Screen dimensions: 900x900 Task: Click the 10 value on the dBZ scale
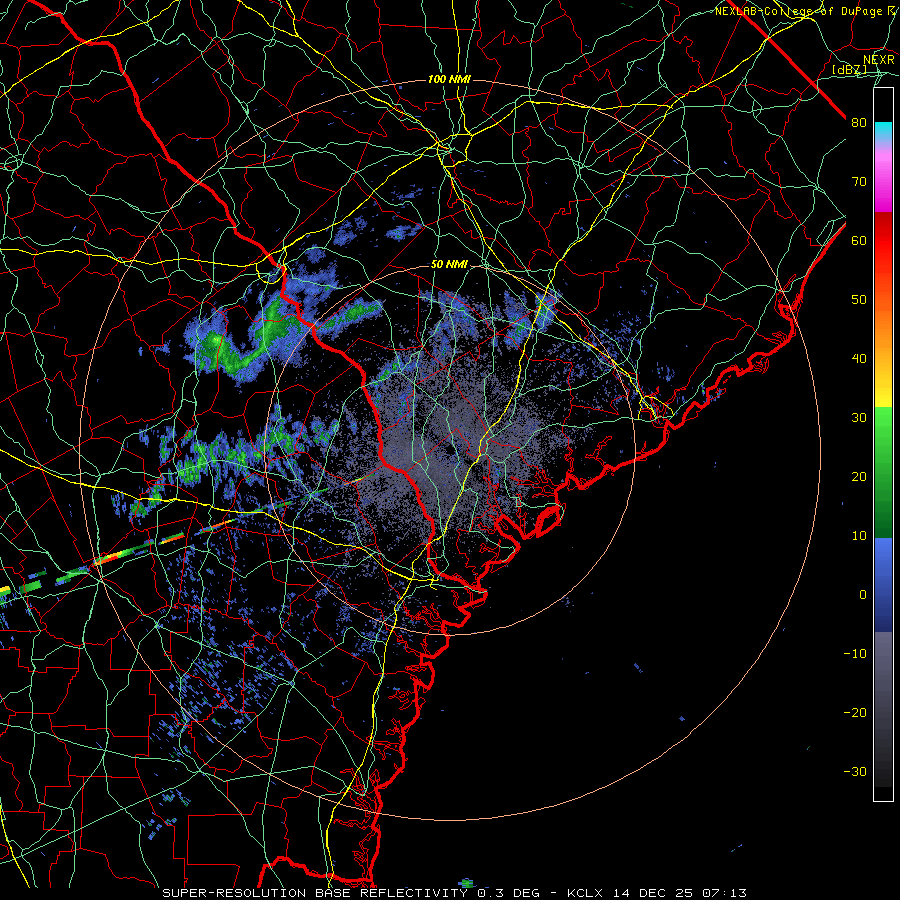pyautogui.click(x=859, y=536)
